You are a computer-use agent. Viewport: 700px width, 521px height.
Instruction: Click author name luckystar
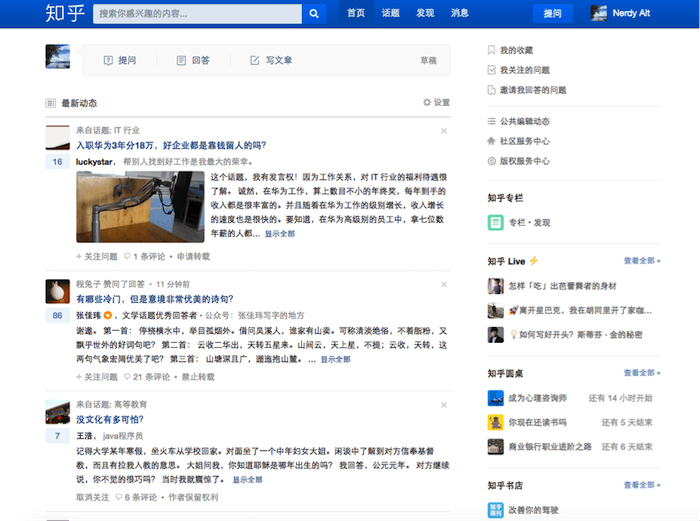[94, 162]
